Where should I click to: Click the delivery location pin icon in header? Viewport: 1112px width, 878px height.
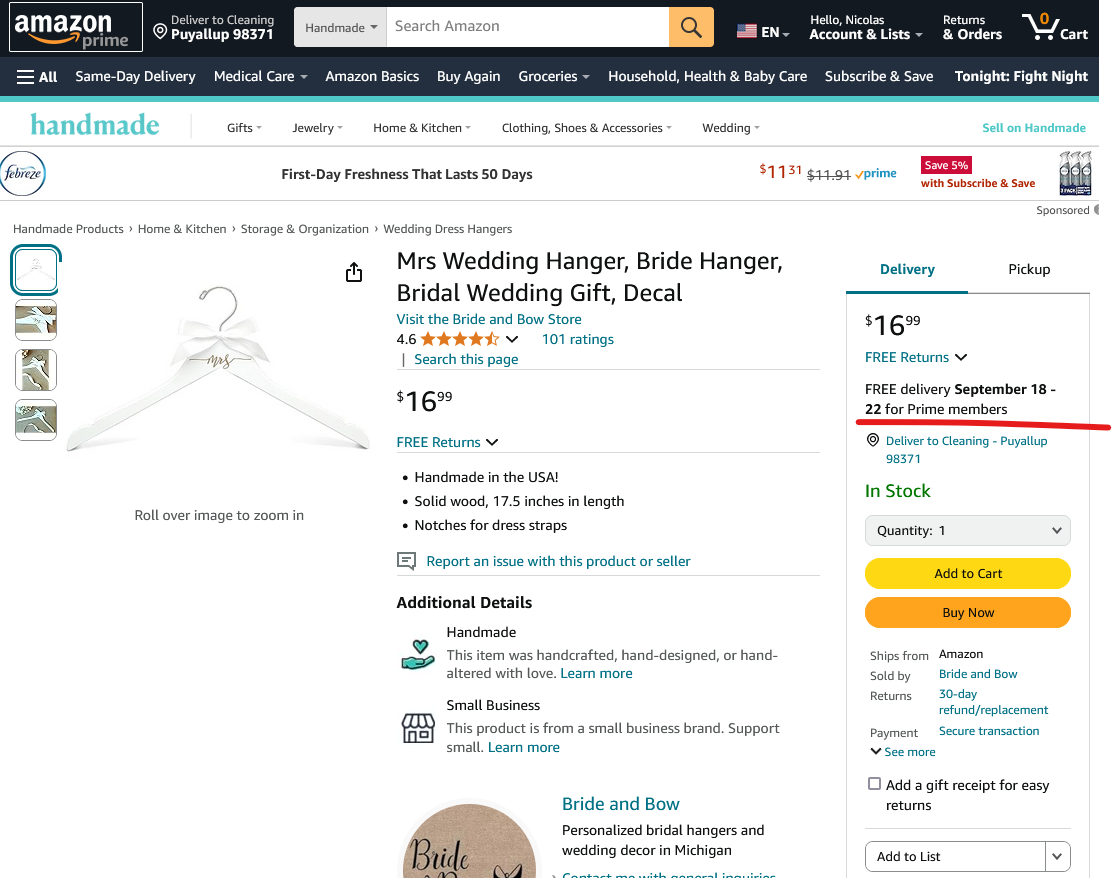(x=160, y=31)
